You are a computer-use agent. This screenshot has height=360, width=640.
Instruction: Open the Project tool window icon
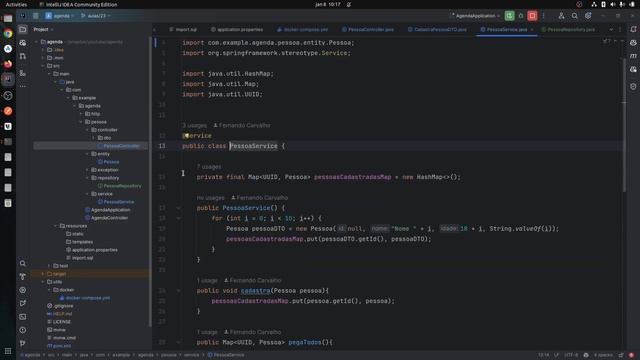(23, 29)
